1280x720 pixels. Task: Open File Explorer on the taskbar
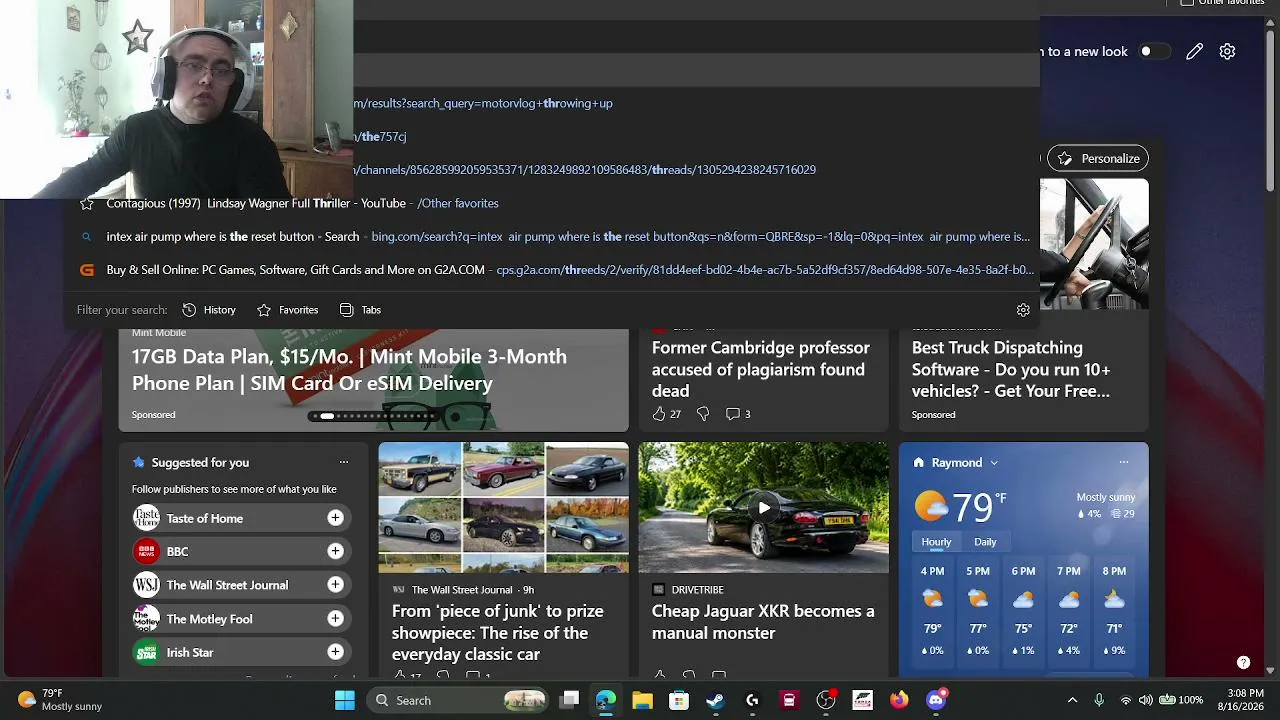pos(642,700)
